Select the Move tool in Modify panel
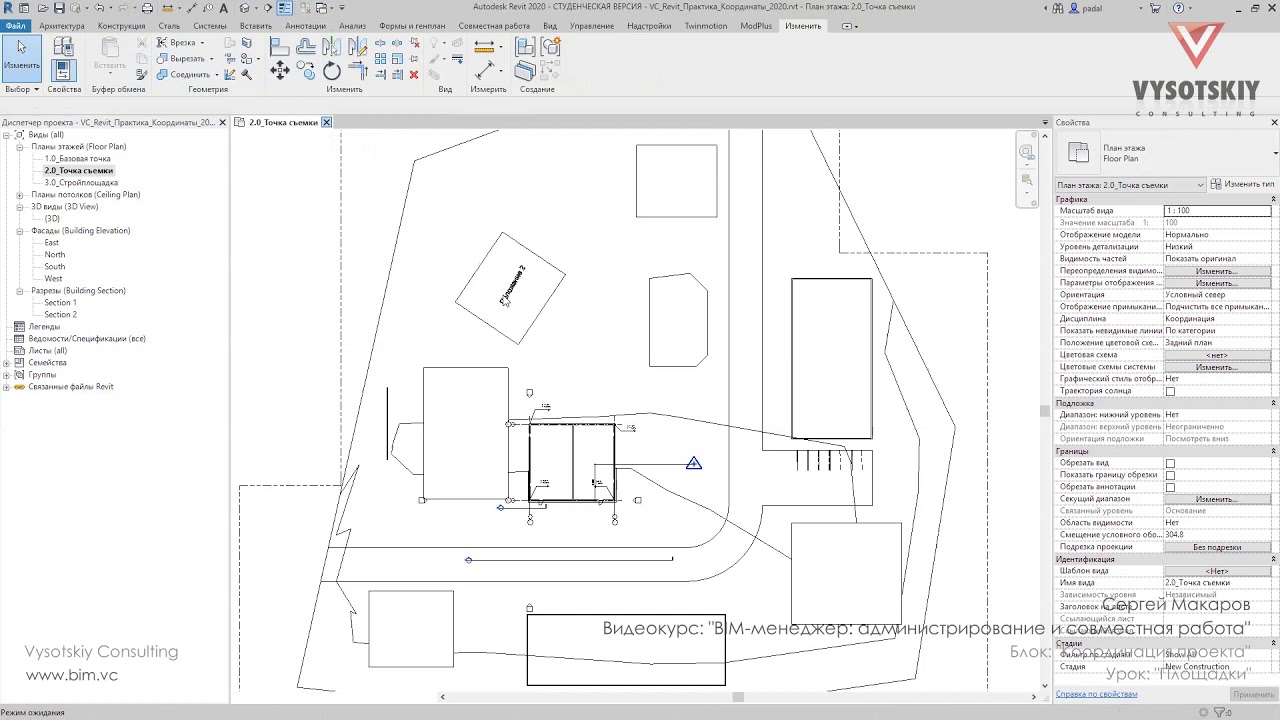This screenshot has height=720, width=1280. (x=280, y=70)
